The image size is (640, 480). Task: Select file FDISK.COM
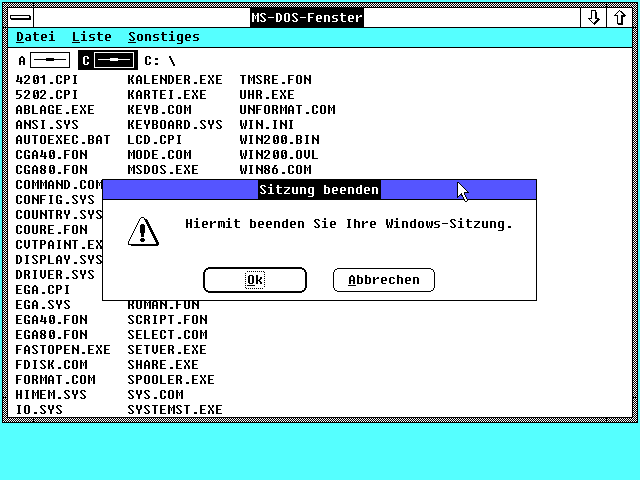51,364
